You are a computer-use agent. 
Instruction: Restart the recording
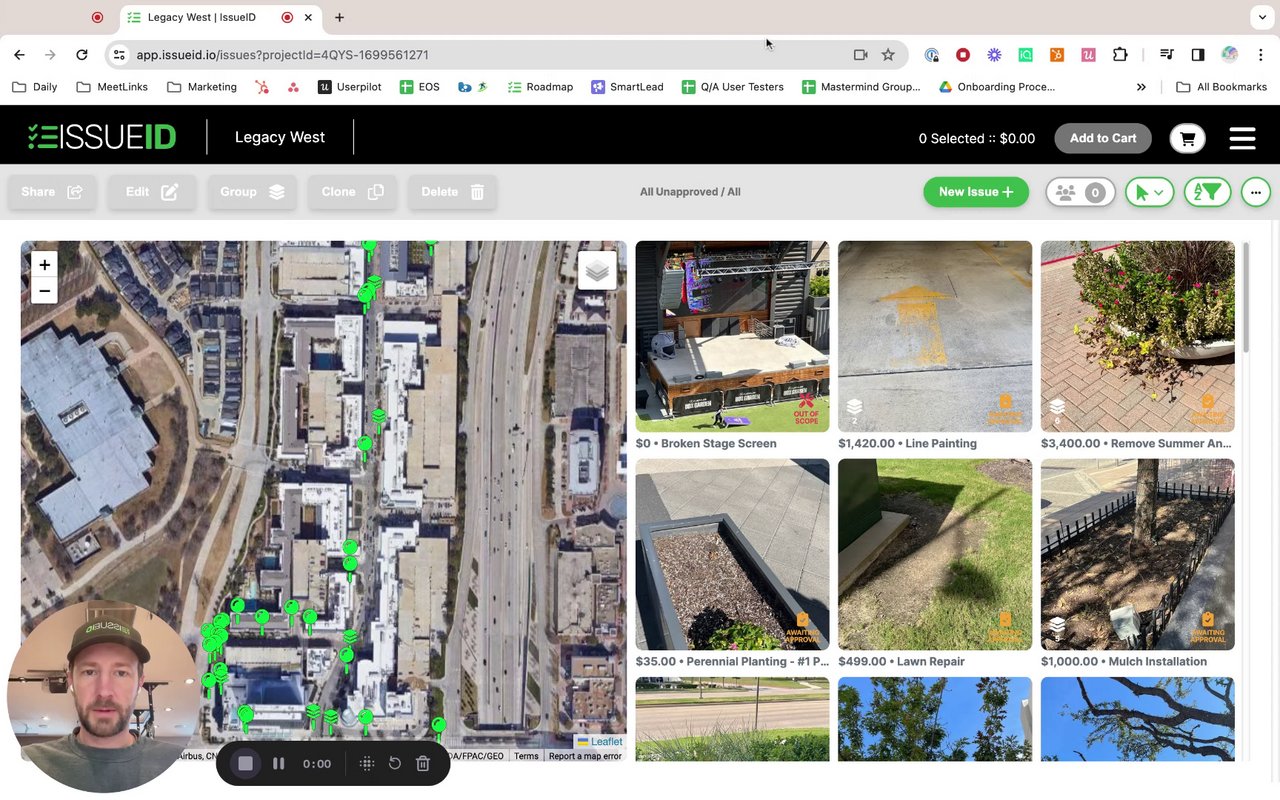coord(395,763)
